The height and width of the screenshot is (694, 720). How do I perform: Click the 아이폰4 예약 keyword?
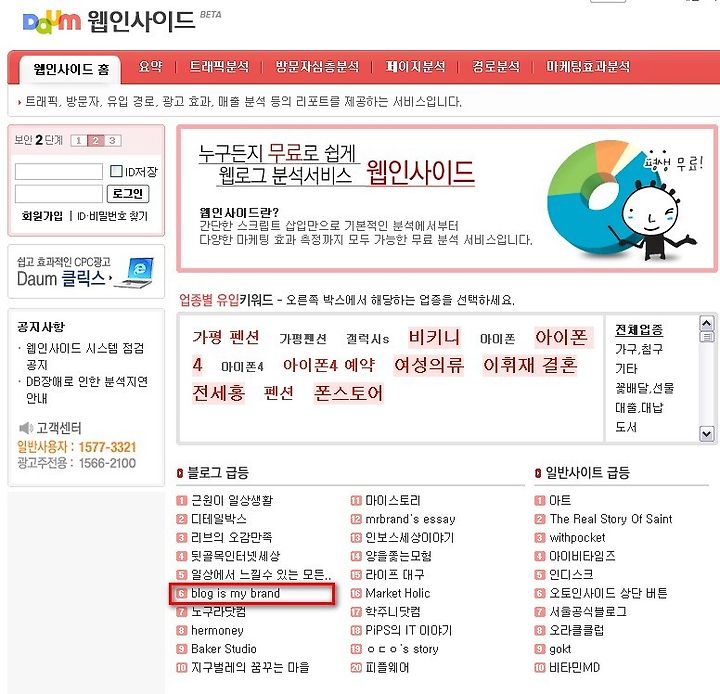(329, 366)
